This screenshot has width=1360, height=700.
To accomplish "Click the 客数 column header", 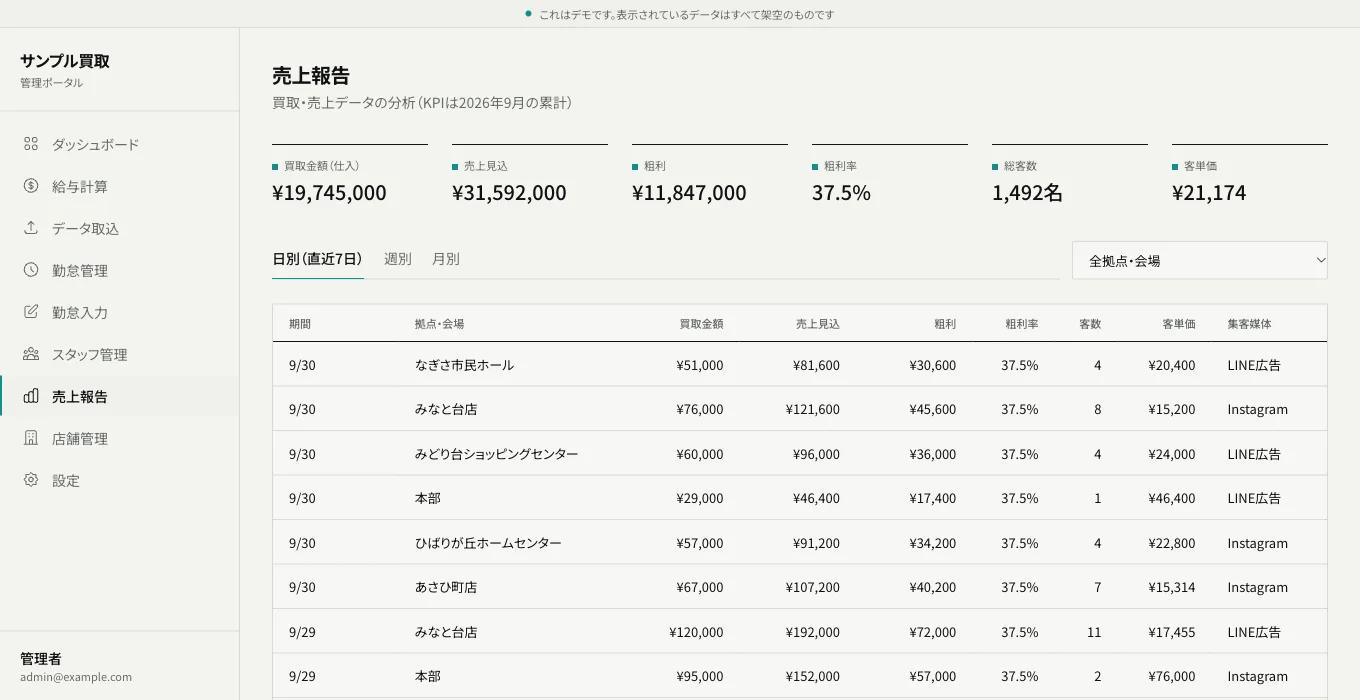I will coord(1090,324).
